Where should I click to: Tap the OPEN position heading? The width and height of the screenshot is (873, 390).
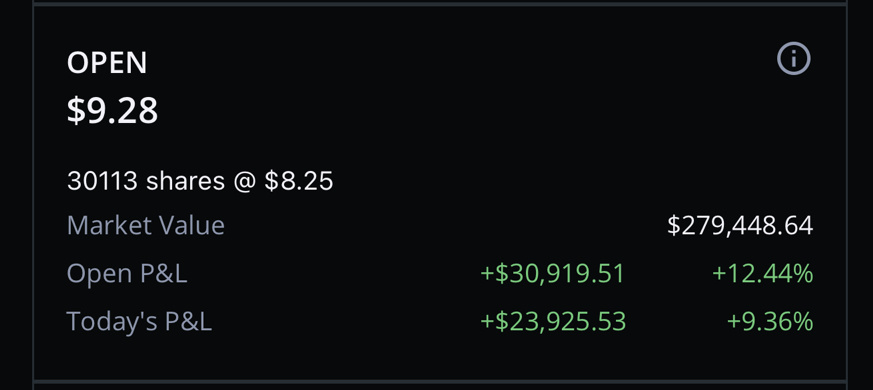(107, 63)
